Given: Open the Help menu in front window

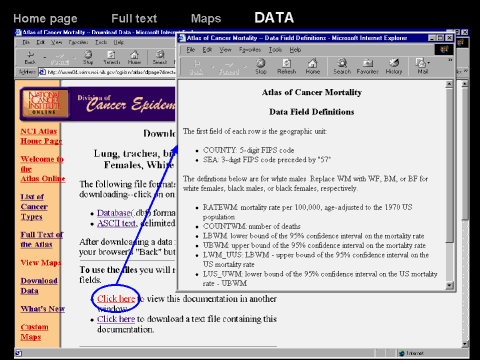Looking at the screenshot, I should coord(295,50).
